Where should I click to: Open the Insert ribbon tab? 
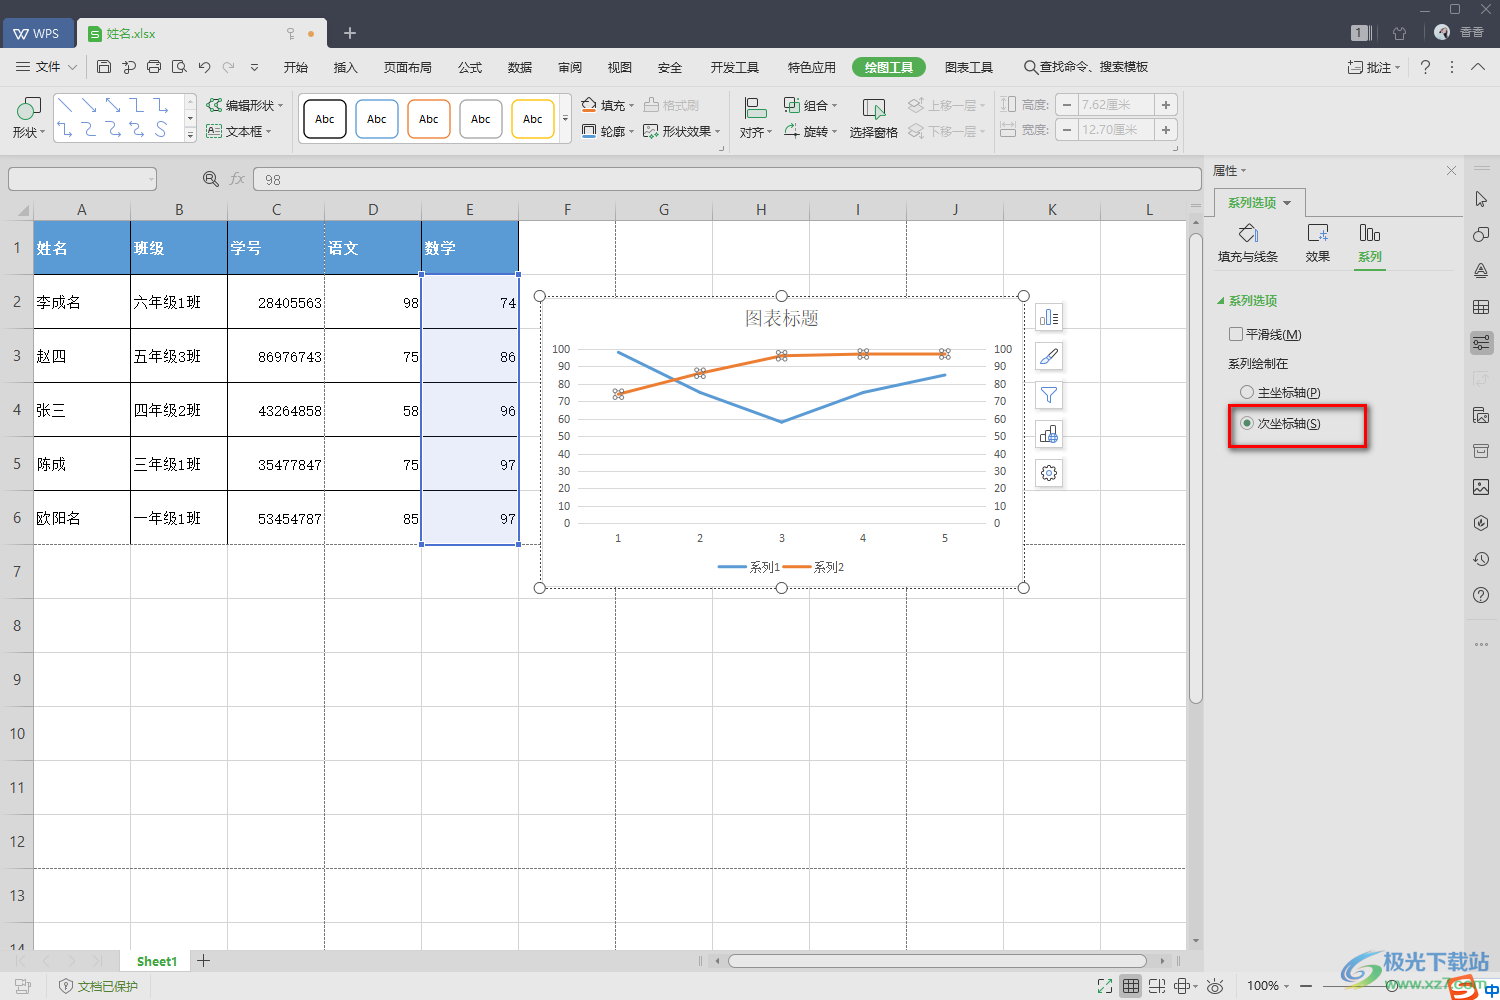click(x=346, y=67)
